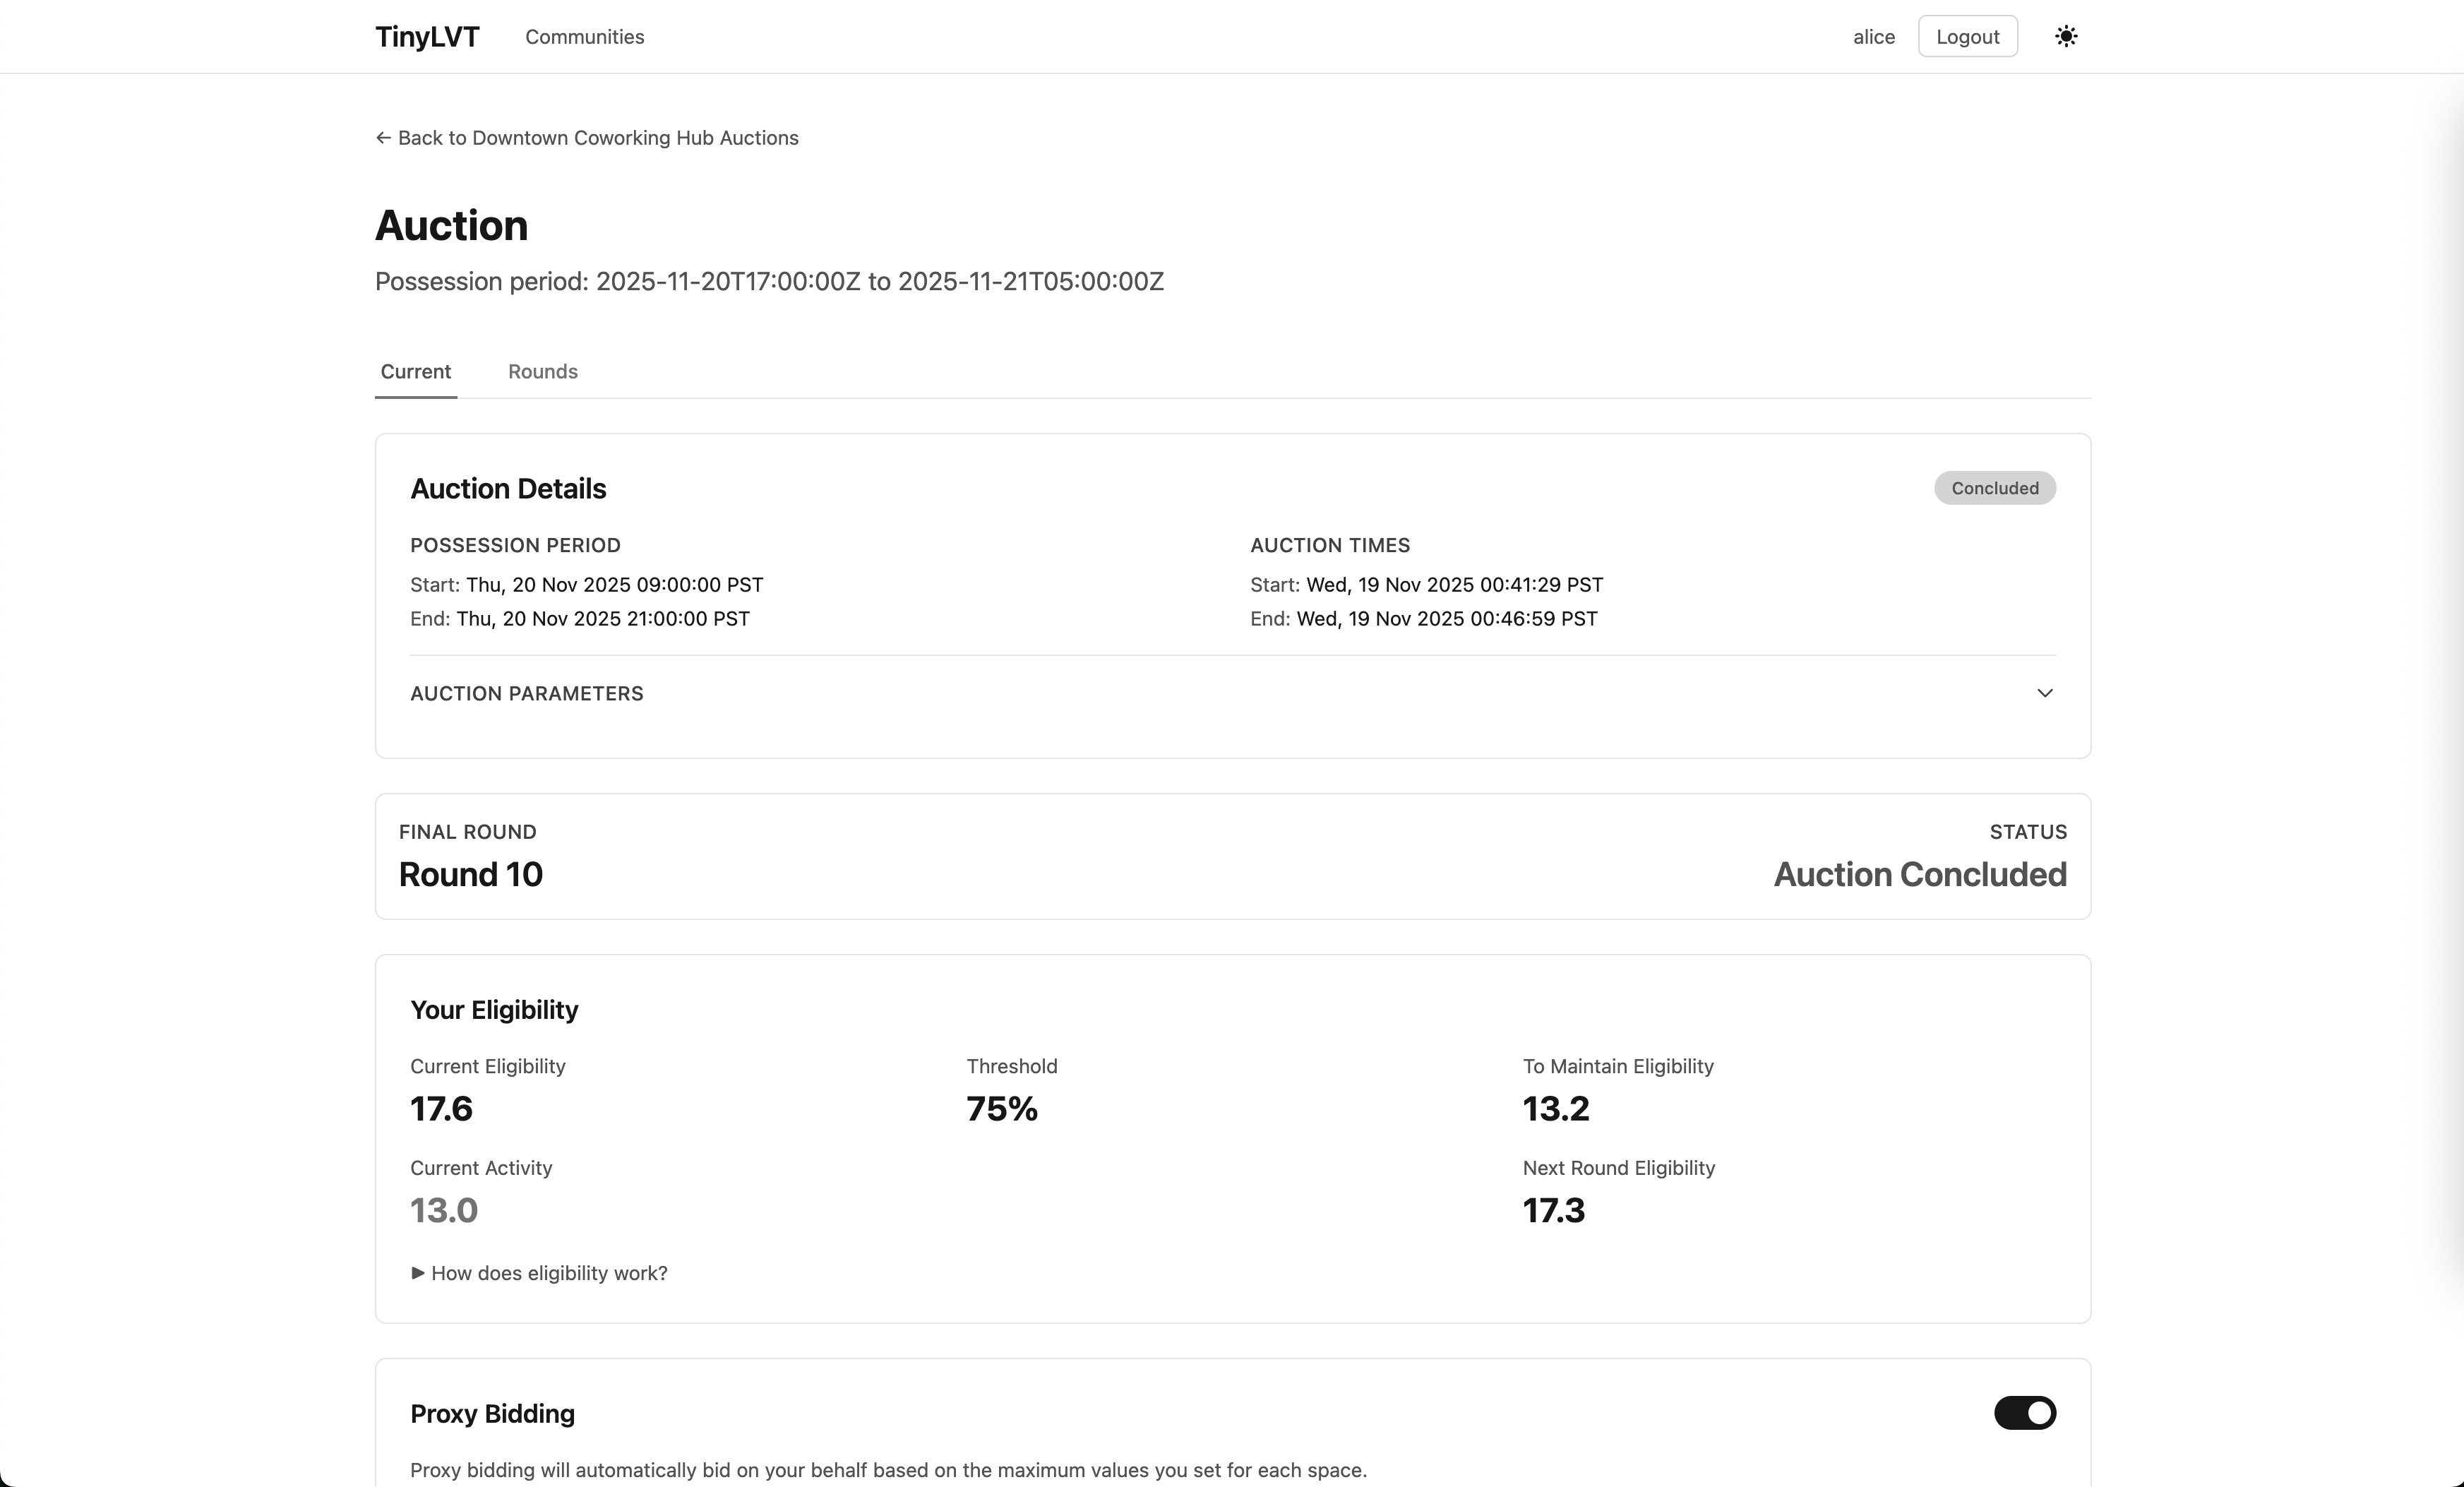Viewport: 2464px width, 1487px height.
Task: Click the alice username
Action: coord(1873,37)
